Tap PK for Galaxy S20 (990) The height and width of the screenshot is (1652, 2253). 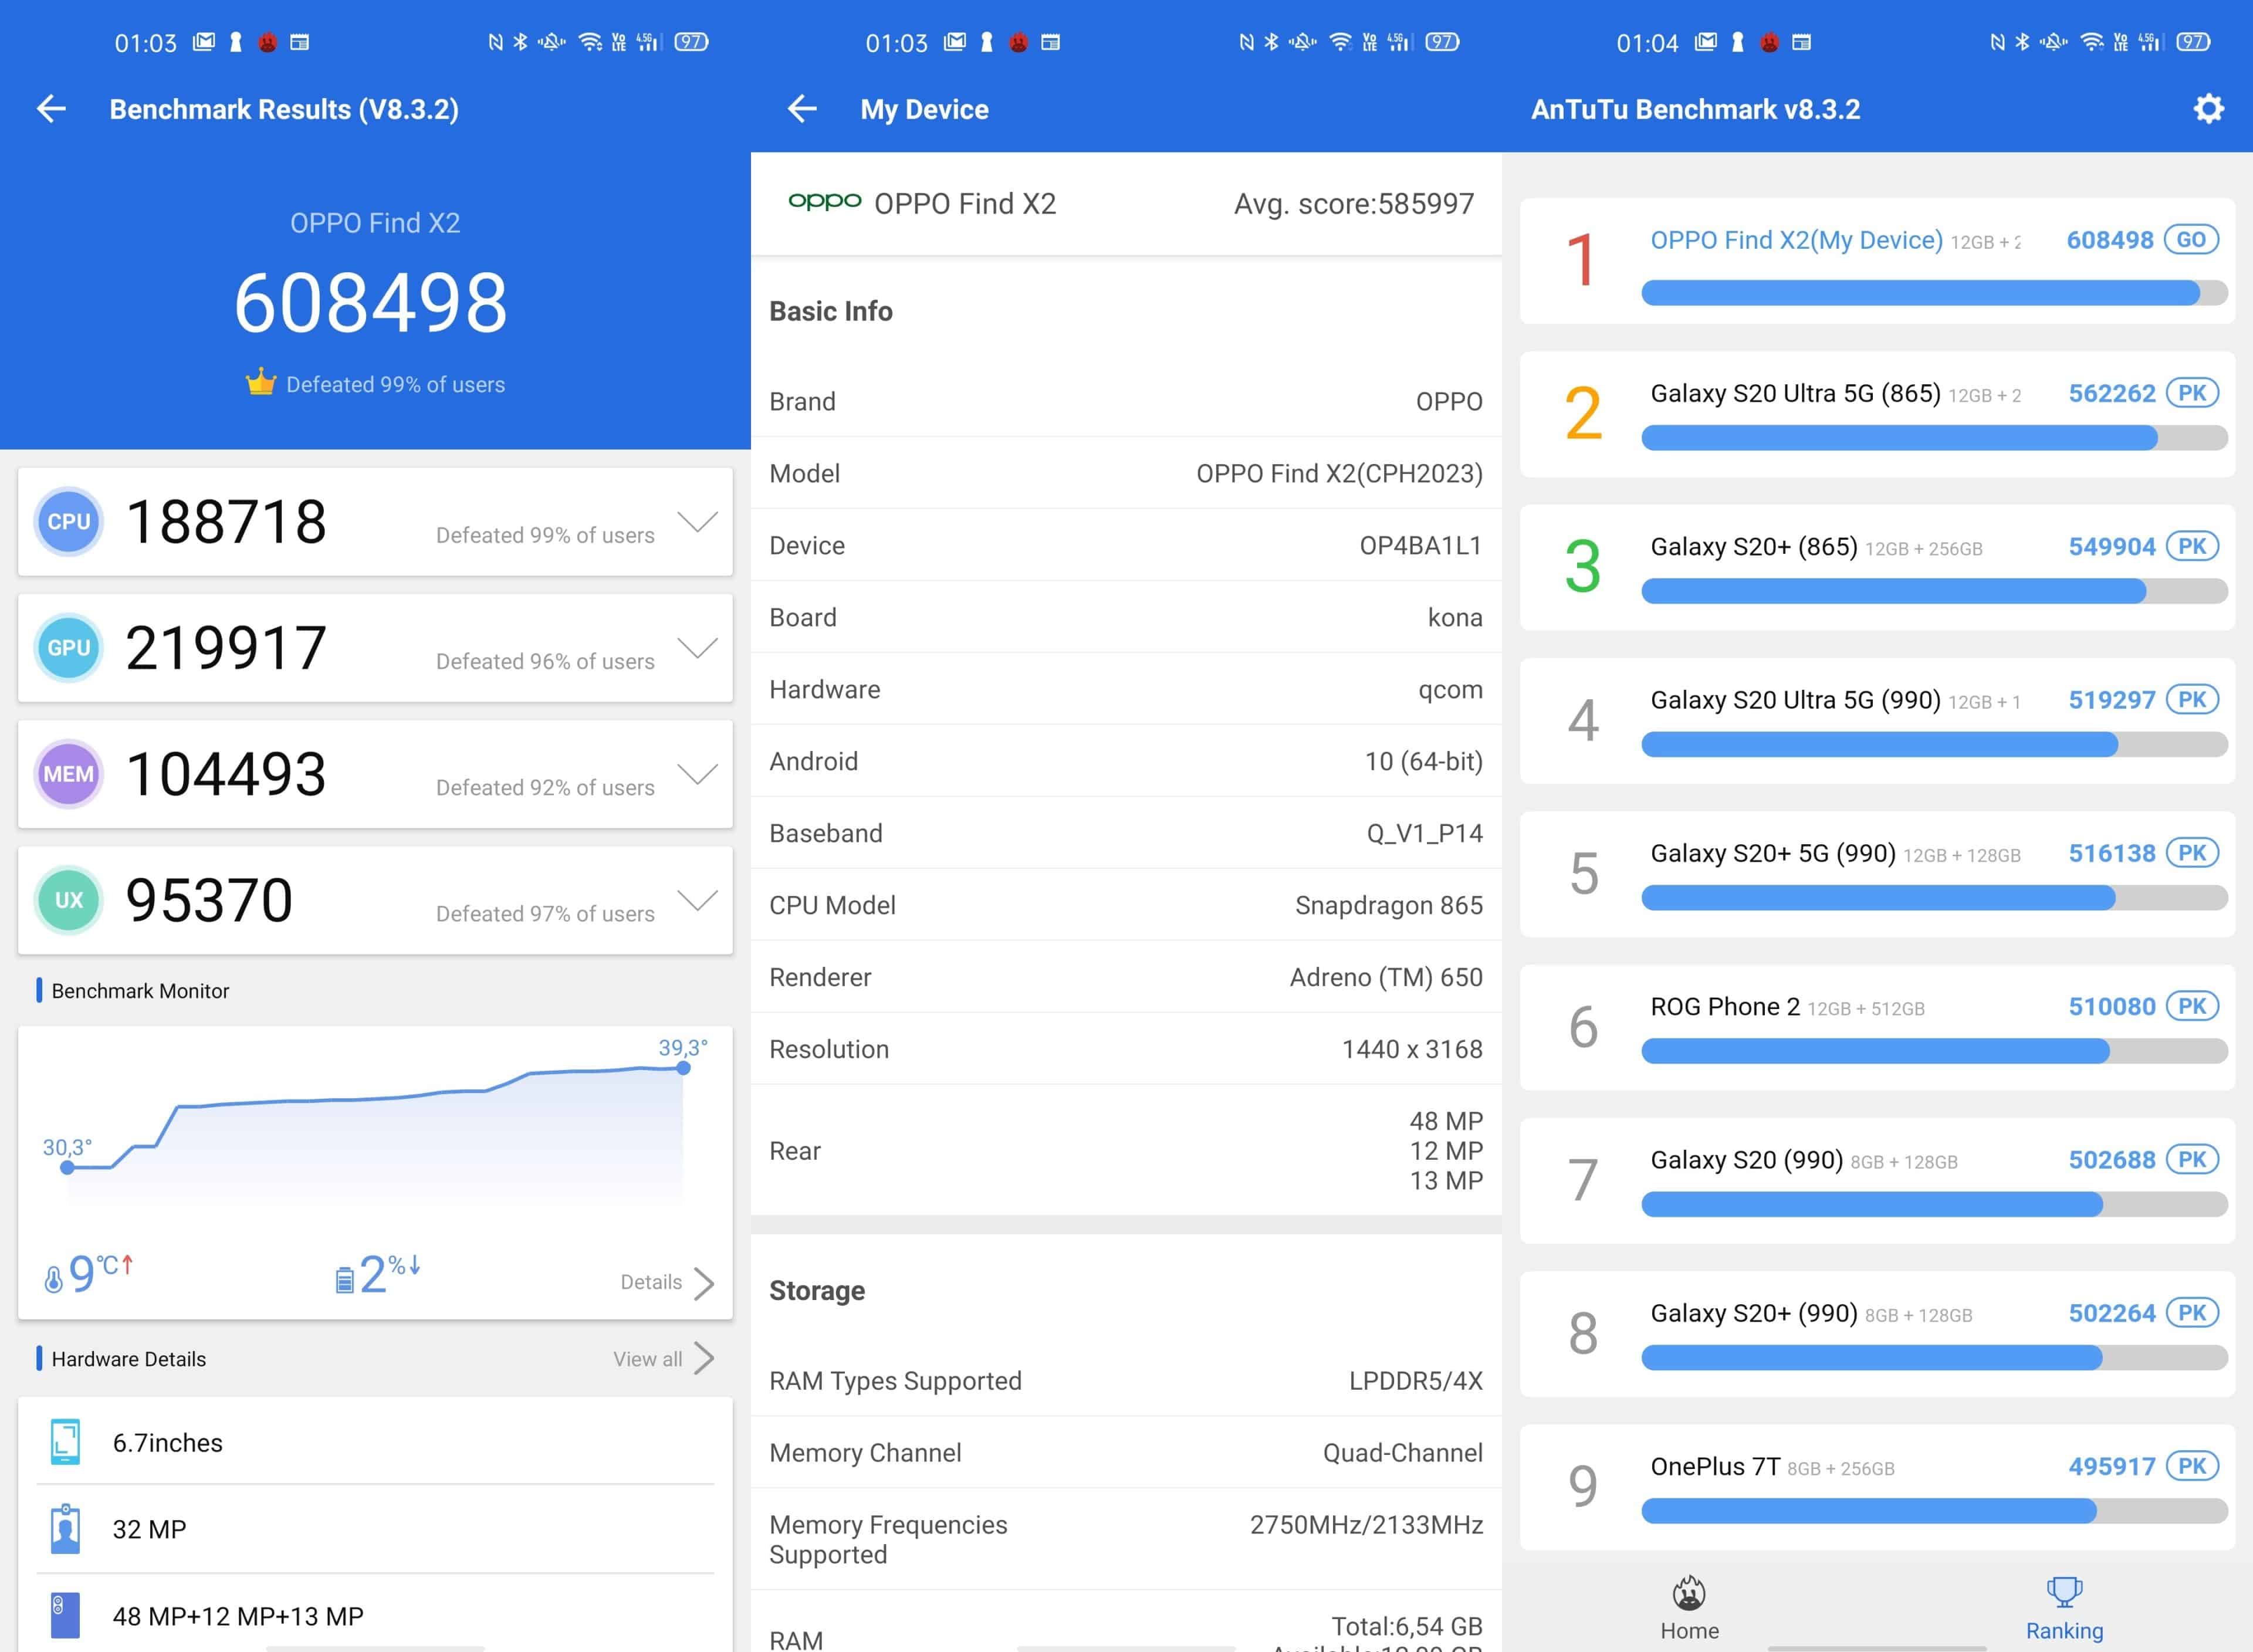2192,1159
